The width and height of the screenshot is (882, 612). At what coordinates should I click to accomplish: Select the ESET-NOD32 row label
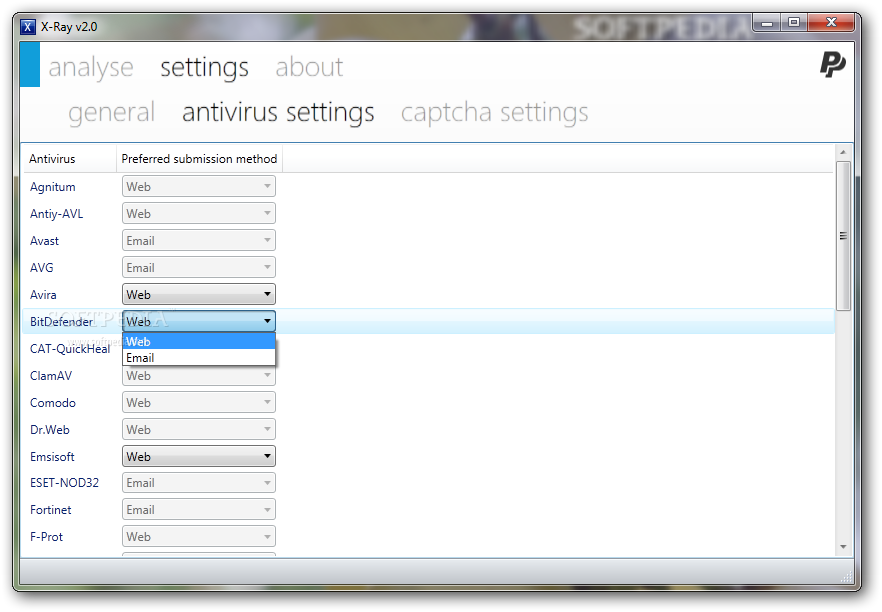[64, 483]
